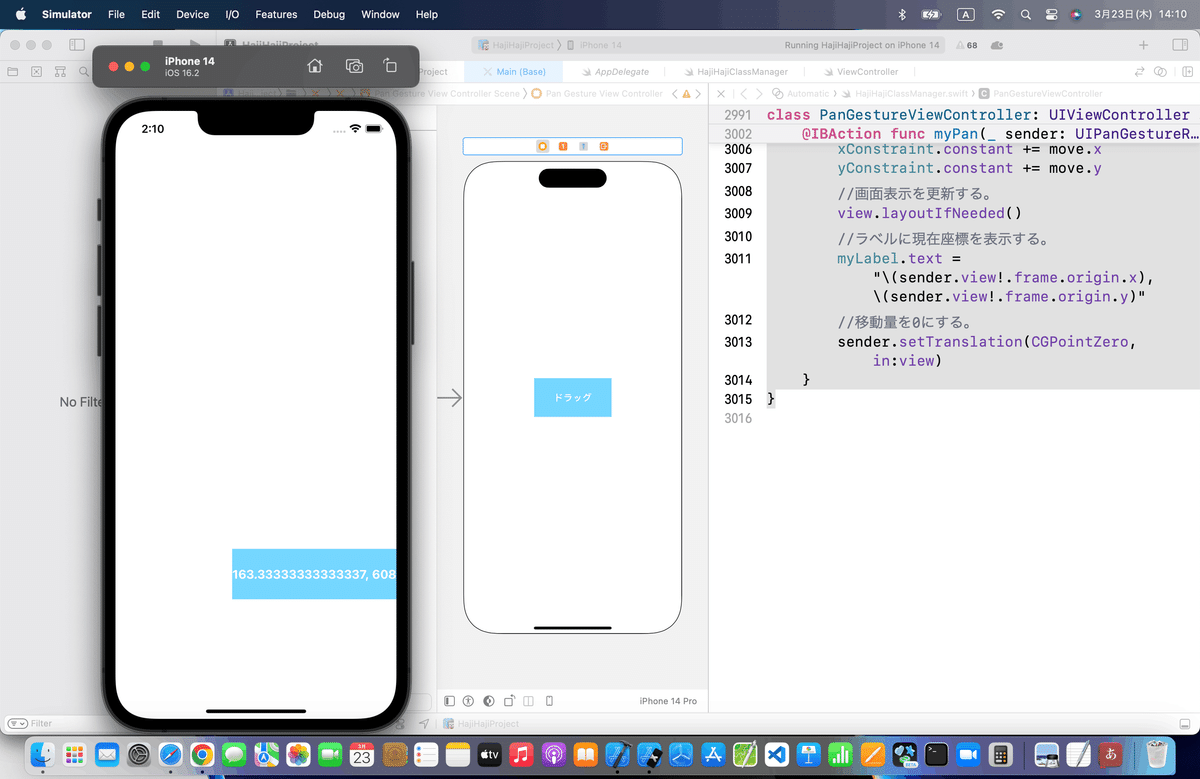The height and width of the screenshot is (779, 1200).
Task: Open Control Center in menu bar
Action: pyautogui.click(x=1051, y=14)
